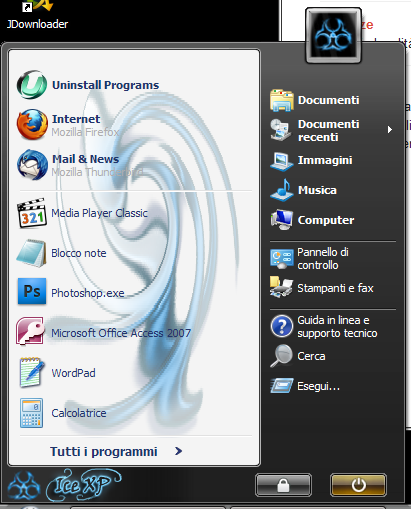
Task: Click the Cerca magnifying glass icon
Action: (x=281, y=356)
